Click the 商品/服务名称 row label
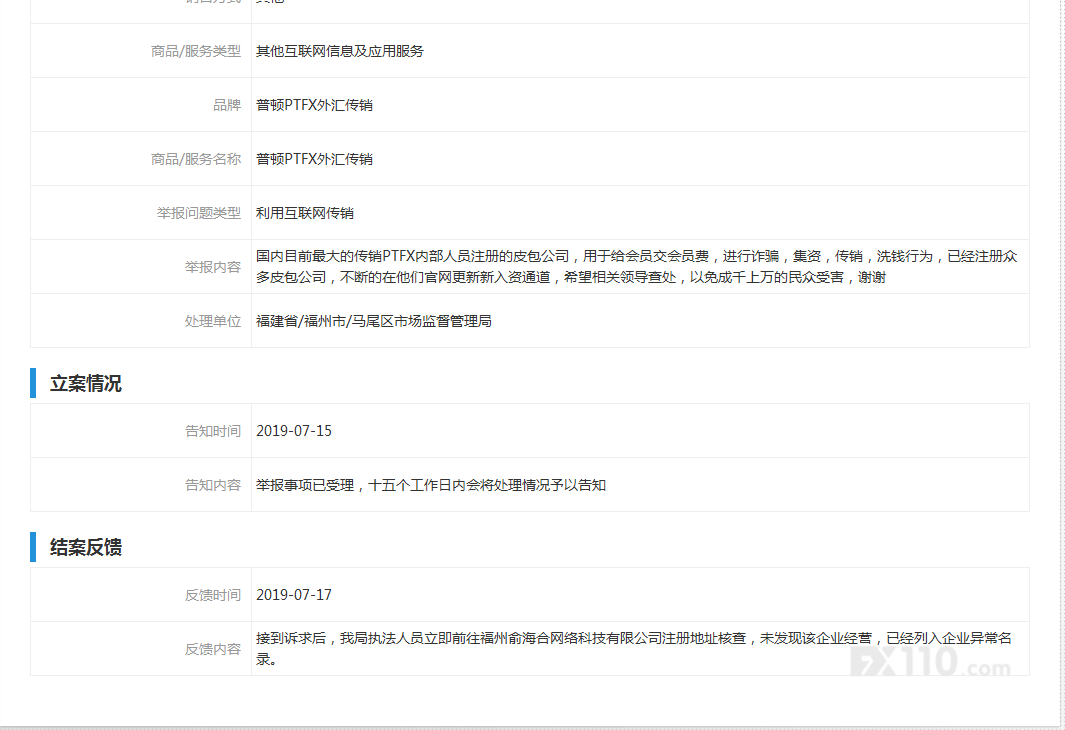1065x730 pixels. (196, 159)
